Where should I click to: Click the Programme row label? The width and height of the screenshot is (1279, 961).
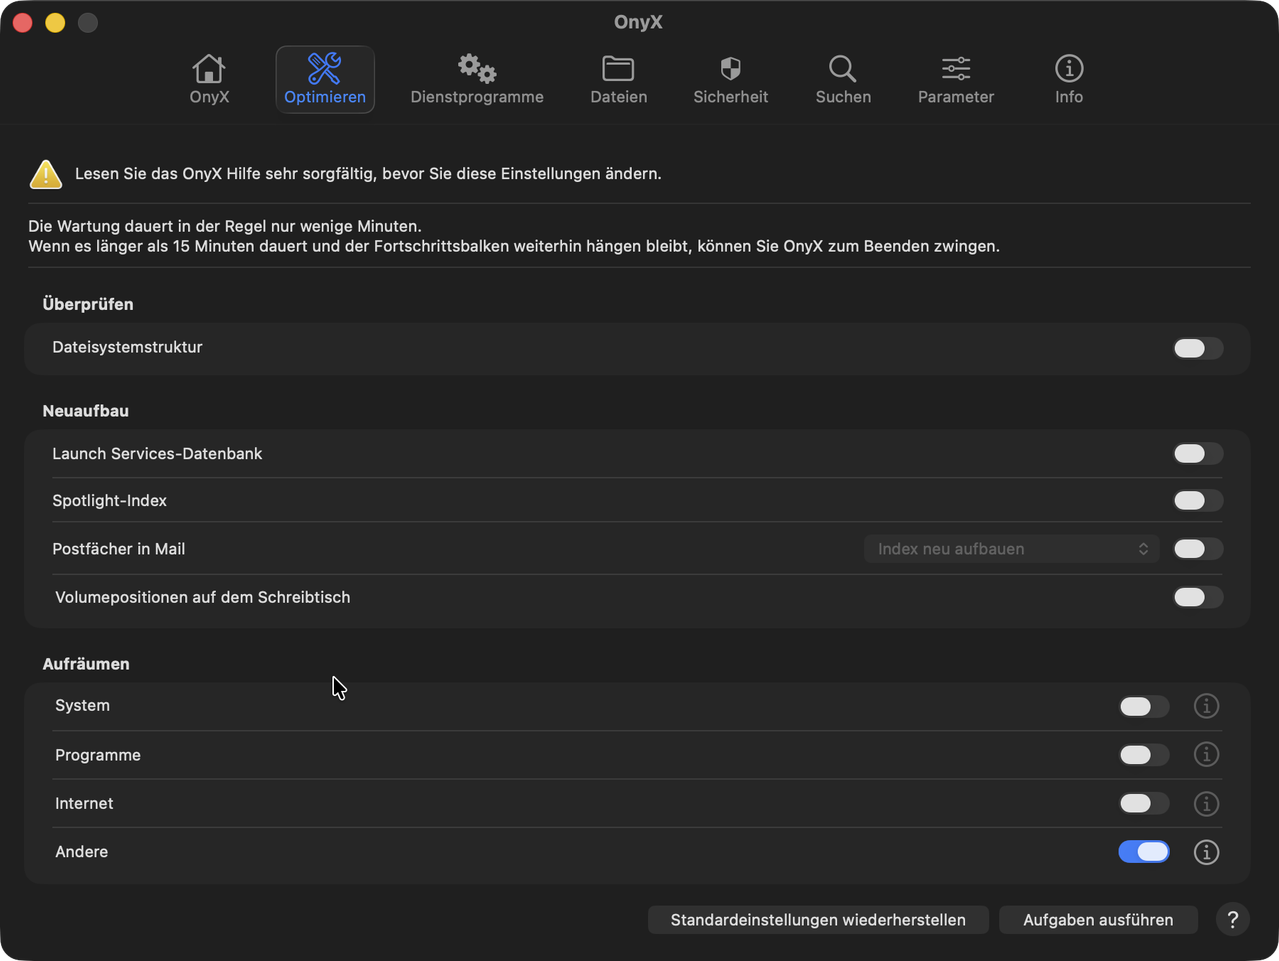coord(97,755)
